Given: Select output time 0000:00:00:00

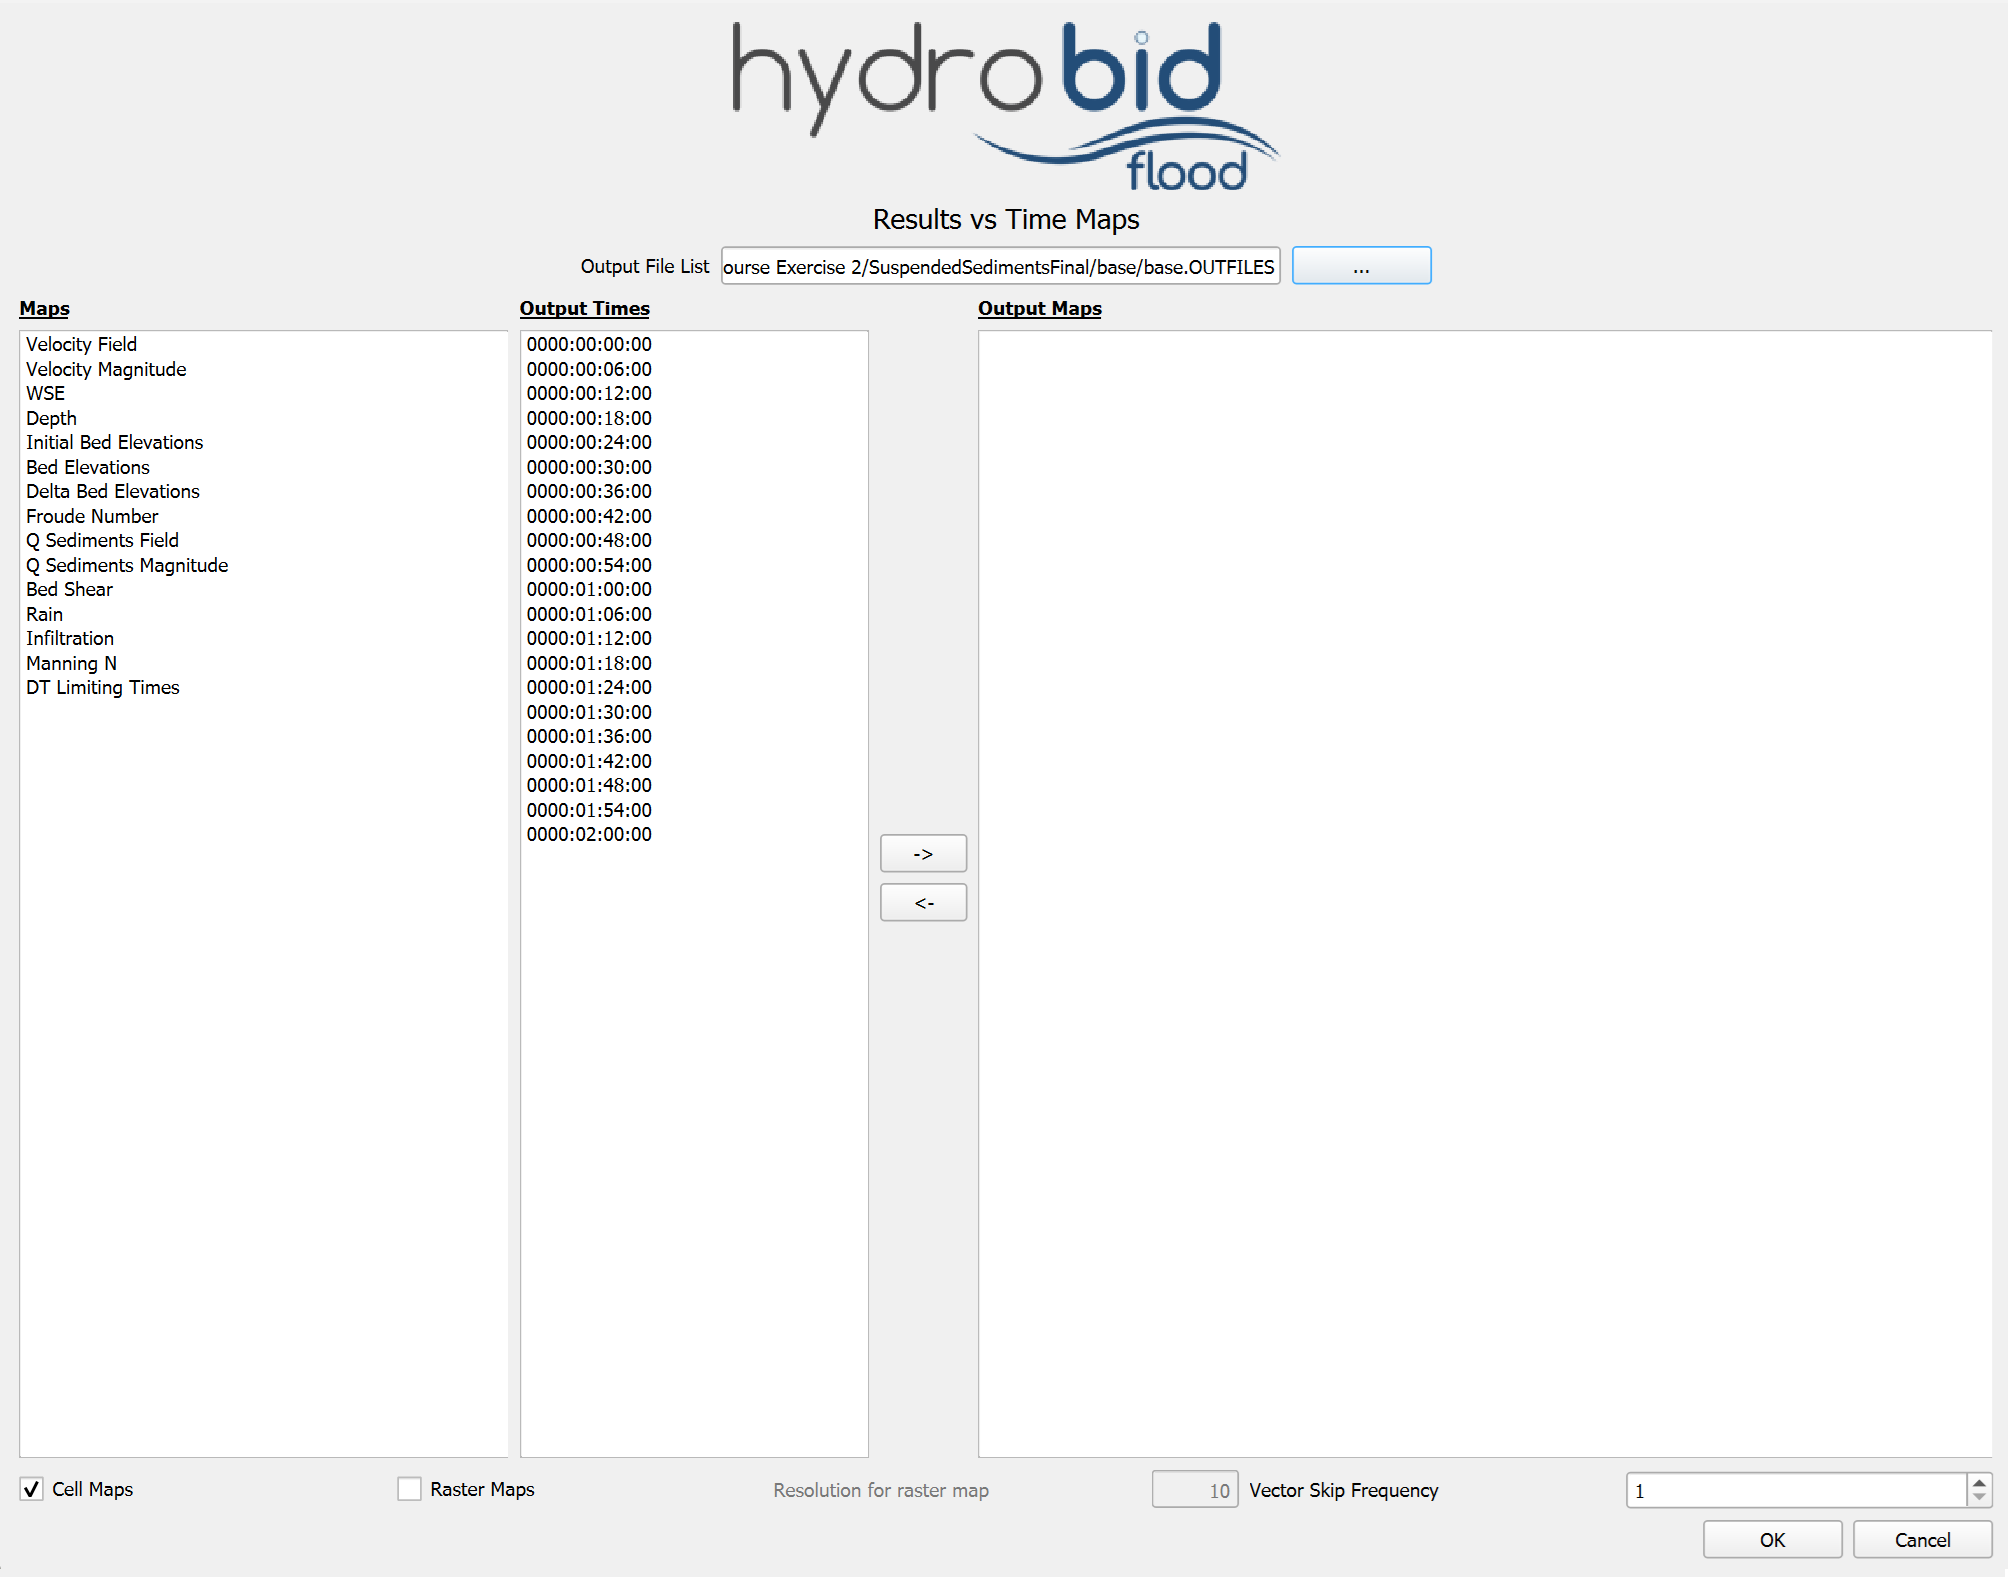Looking at the screenshot, I should point(589,344).
